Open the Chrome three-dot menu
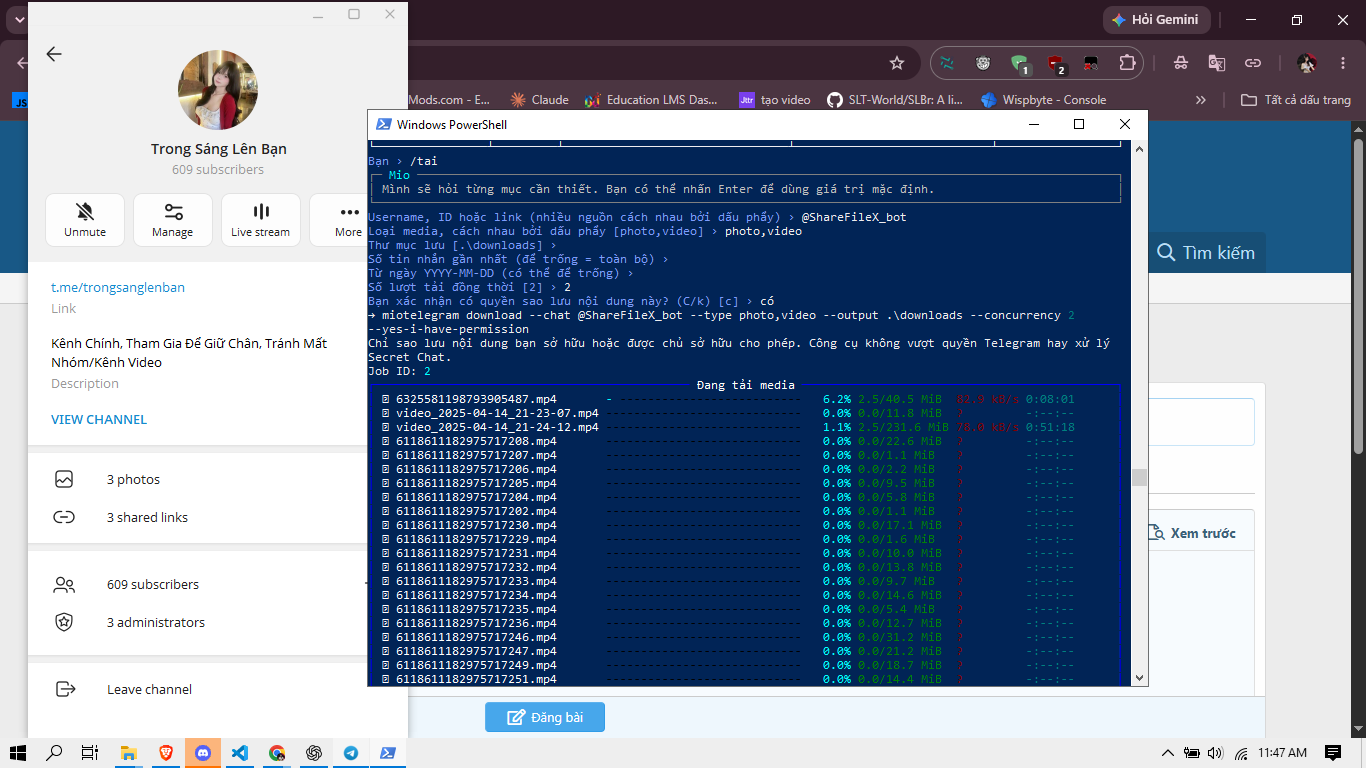Image resolution: width=1366 pixels, height=768 pixels. [x=1343, y=63]
